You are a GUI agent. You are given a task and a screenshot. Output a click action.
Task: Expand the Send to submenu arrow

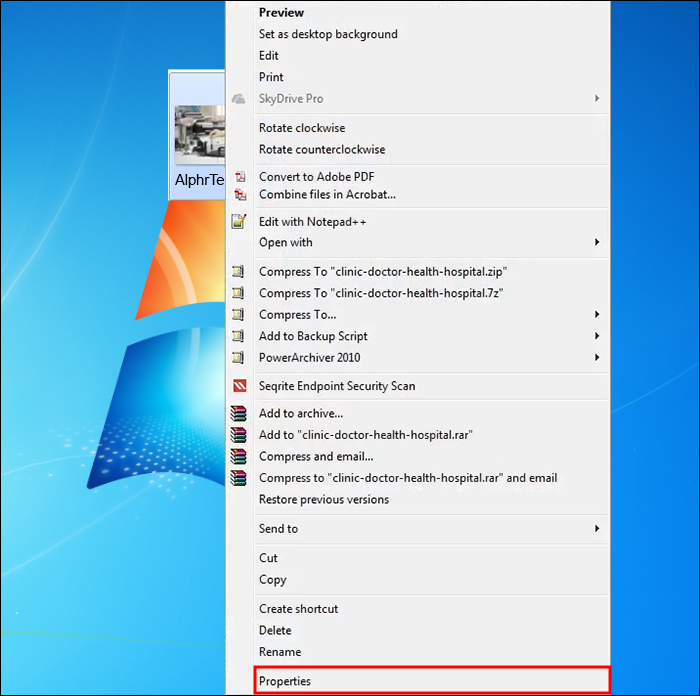click(x=597, y=529)
